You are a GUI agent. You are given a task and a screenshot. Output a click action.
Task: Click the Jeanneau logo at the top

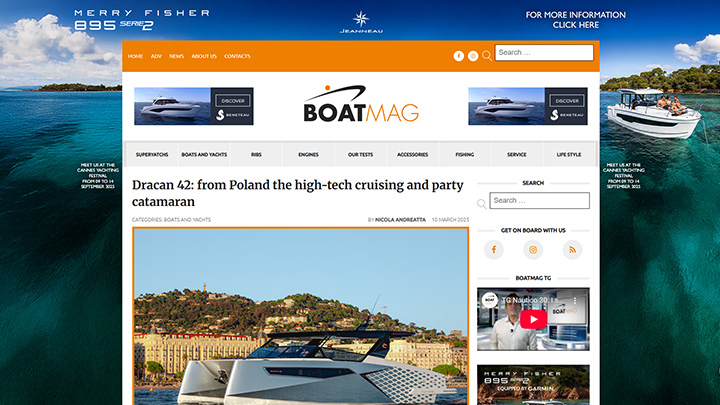coord(360,22)
